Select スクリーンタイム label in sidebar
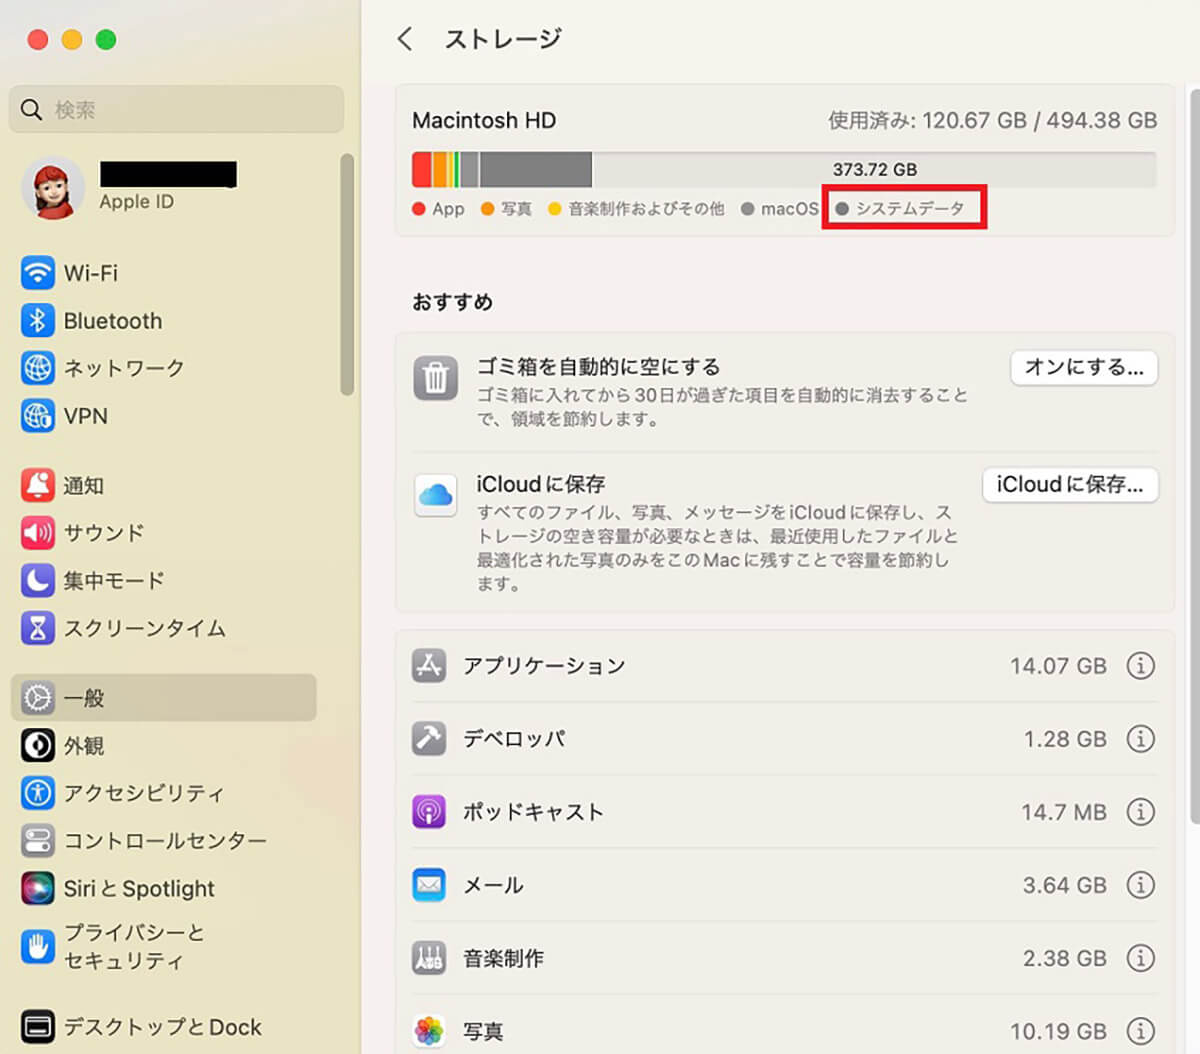1200x1054 pixels. (x=145, y=628)
